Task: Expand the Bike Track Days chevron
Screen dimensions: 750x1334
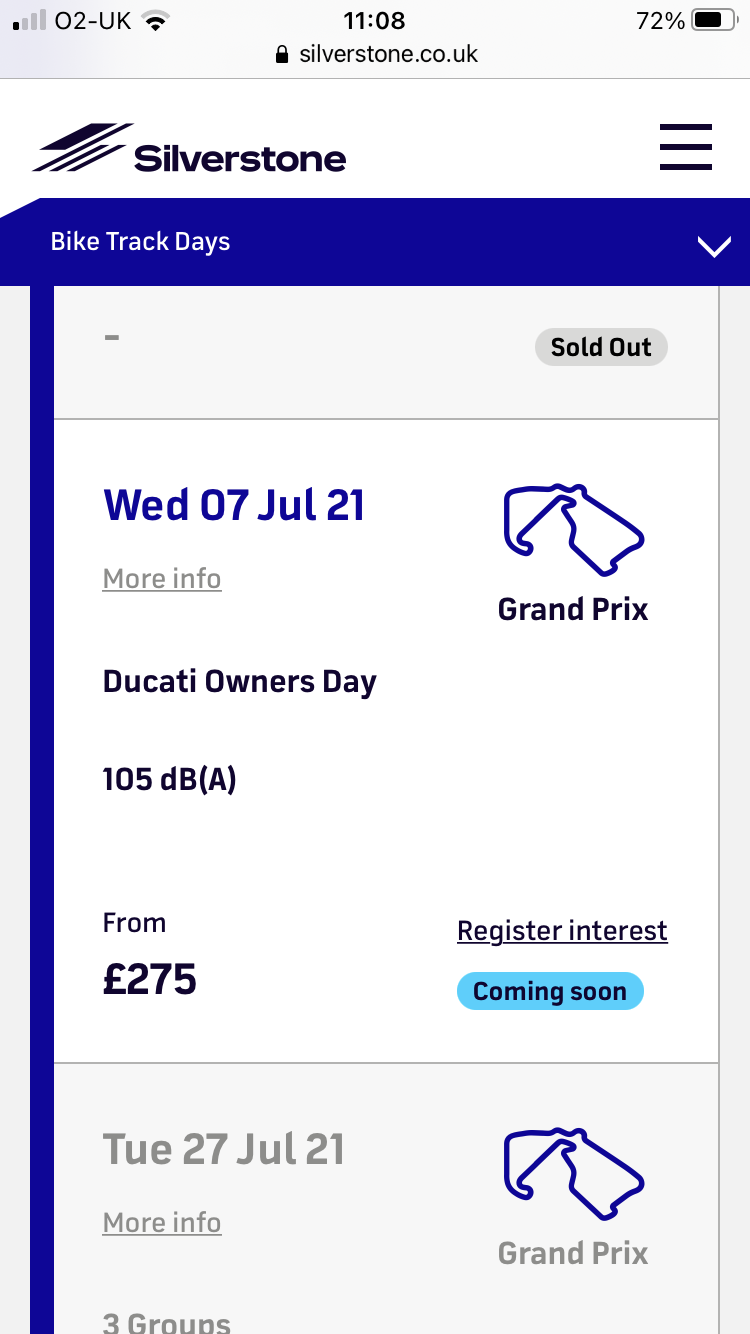Action: (x=714, y=247)
